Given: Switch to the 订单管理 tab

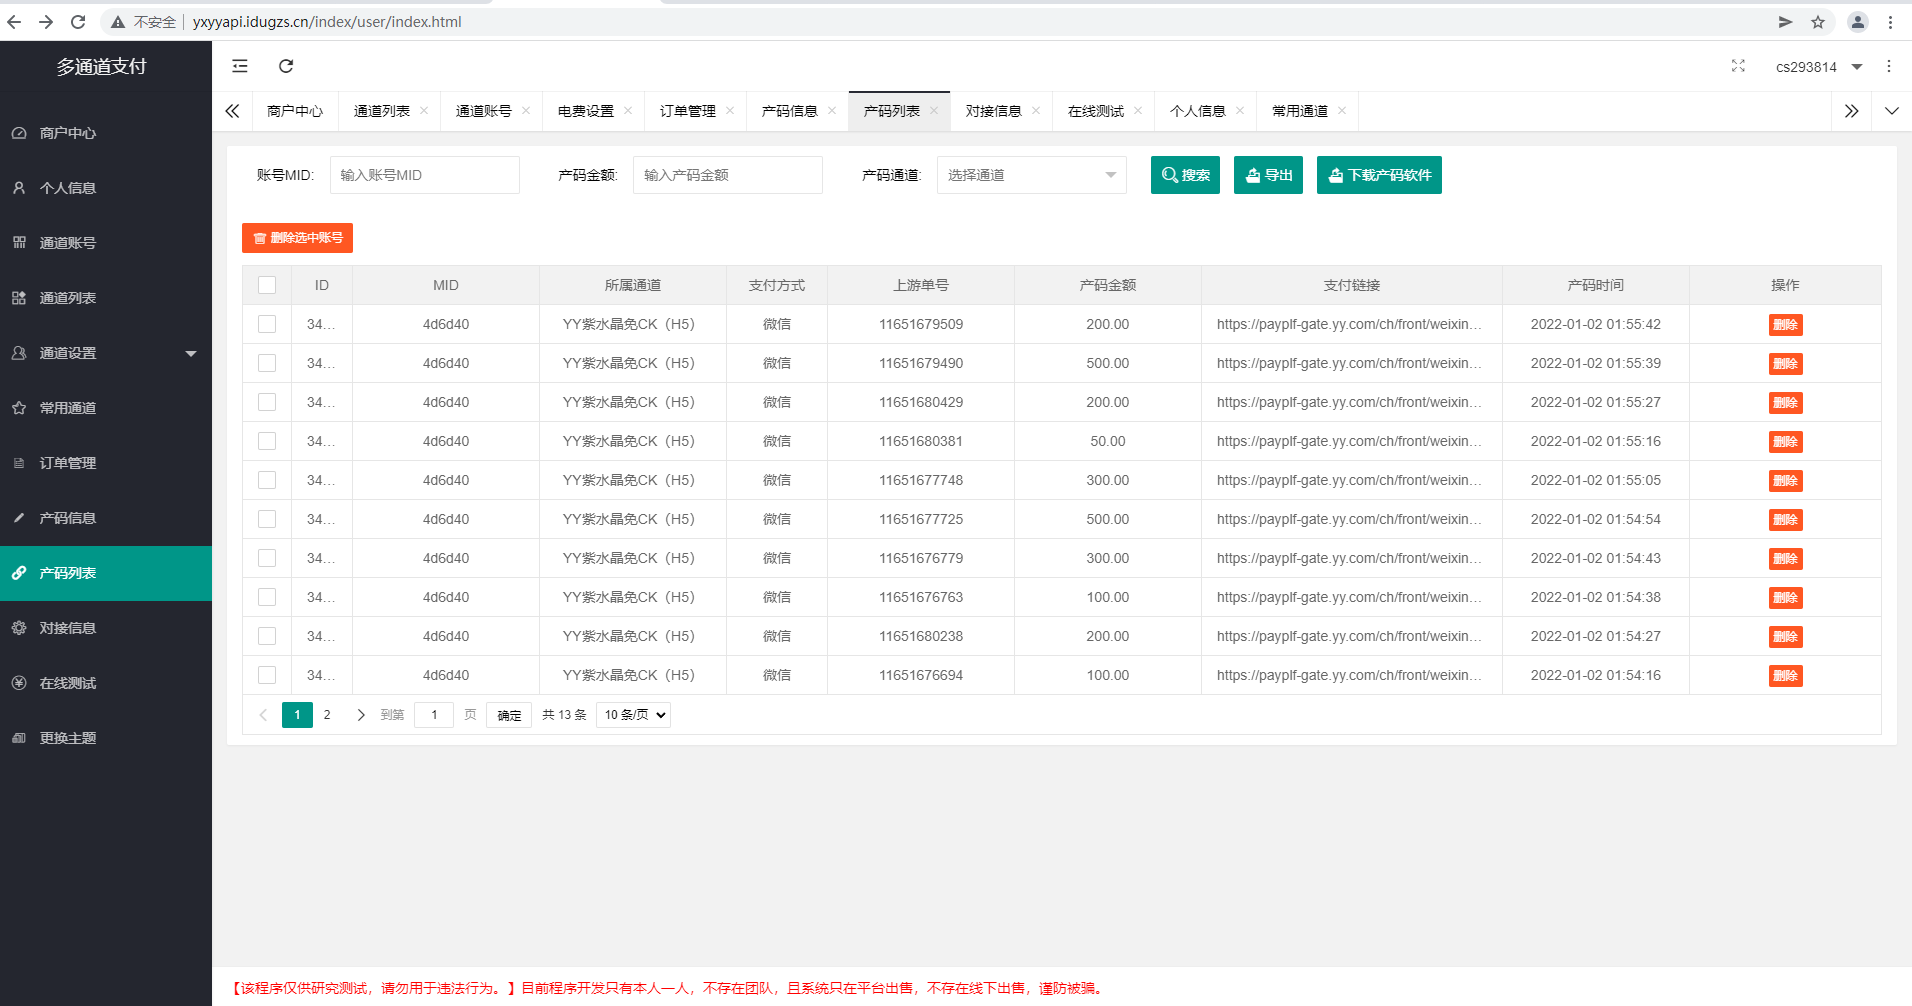Looking at the screenshot, I should pos(688,111).
